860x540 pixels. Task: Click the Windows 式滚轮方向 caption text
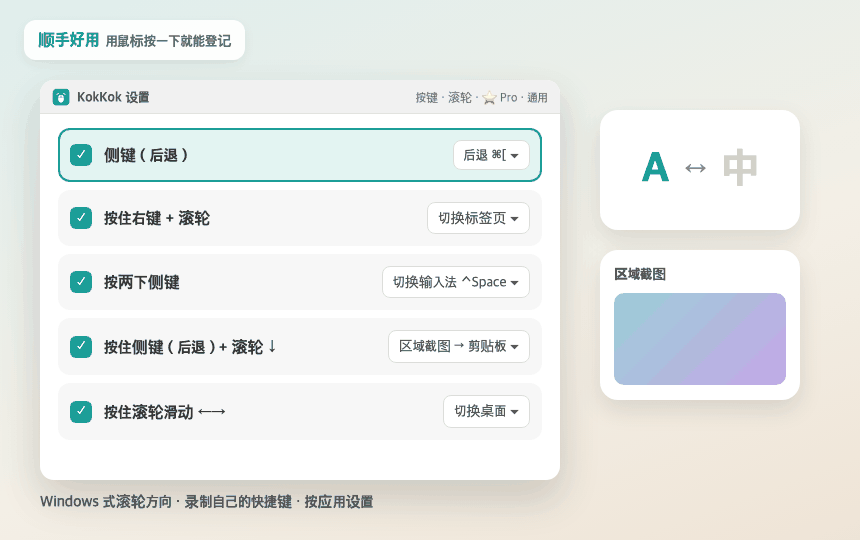click(106, 502)
